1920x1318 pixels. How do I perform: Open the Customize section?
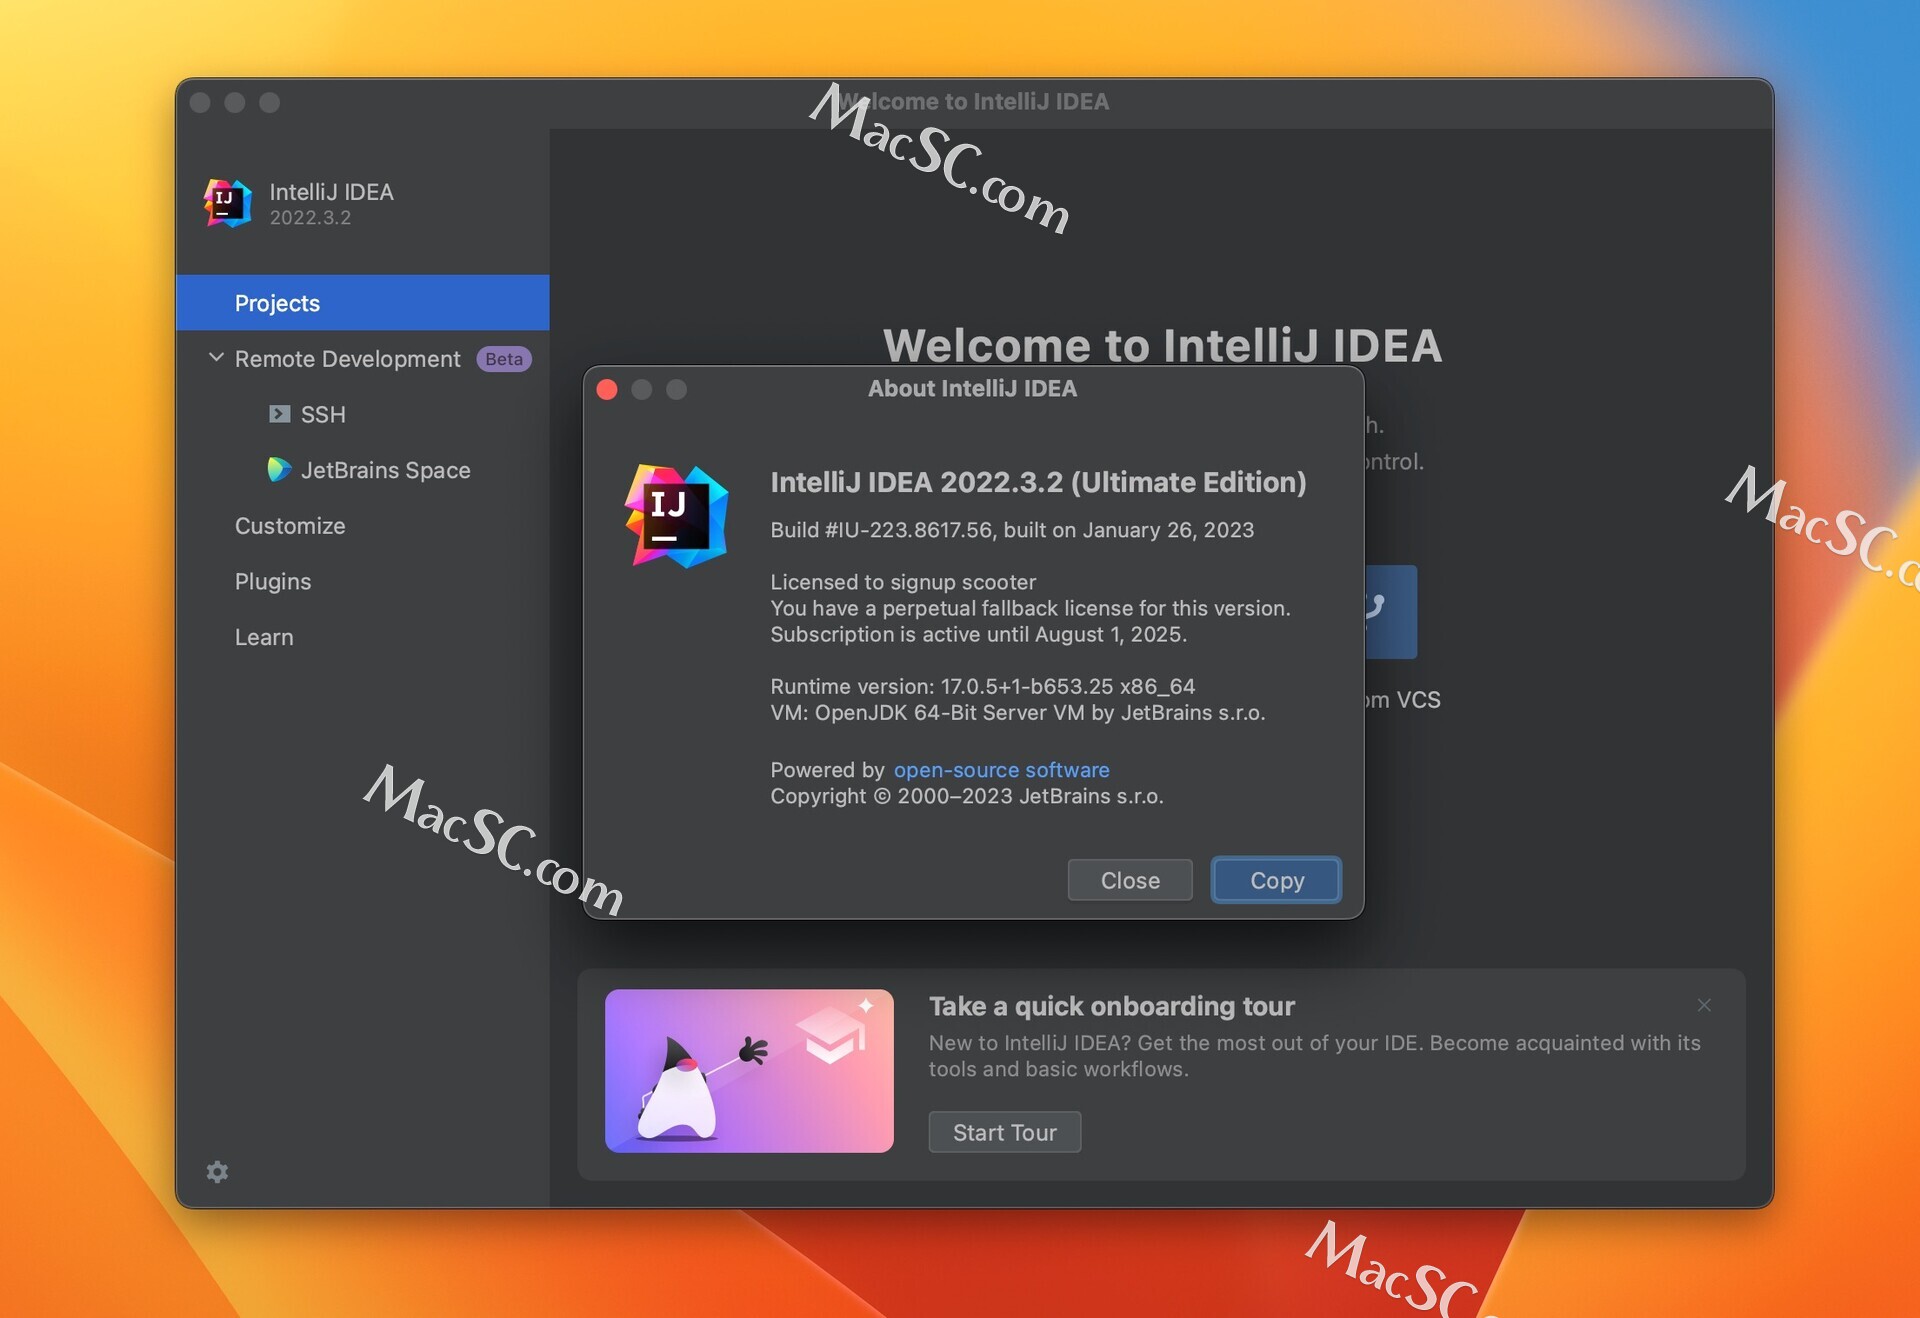click(x=290, y=525)
